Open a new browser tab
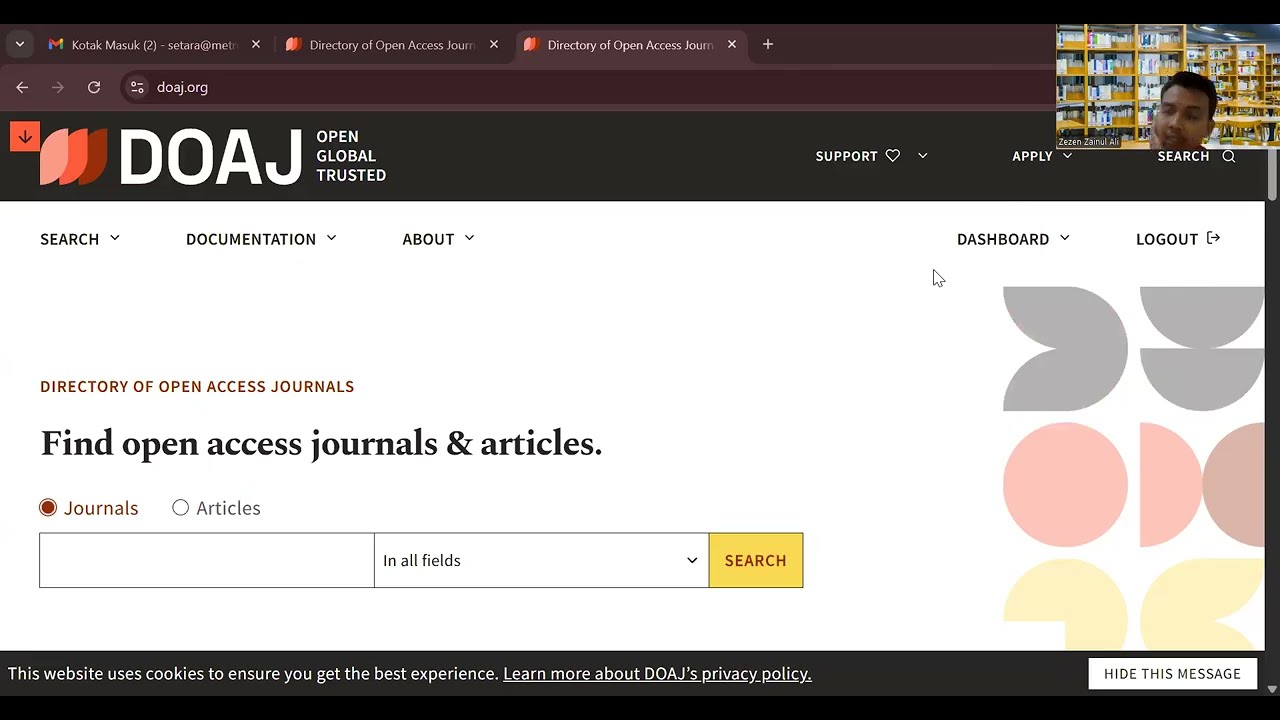The width and height of the screenshot is (1280, 720). coord(768,44)
